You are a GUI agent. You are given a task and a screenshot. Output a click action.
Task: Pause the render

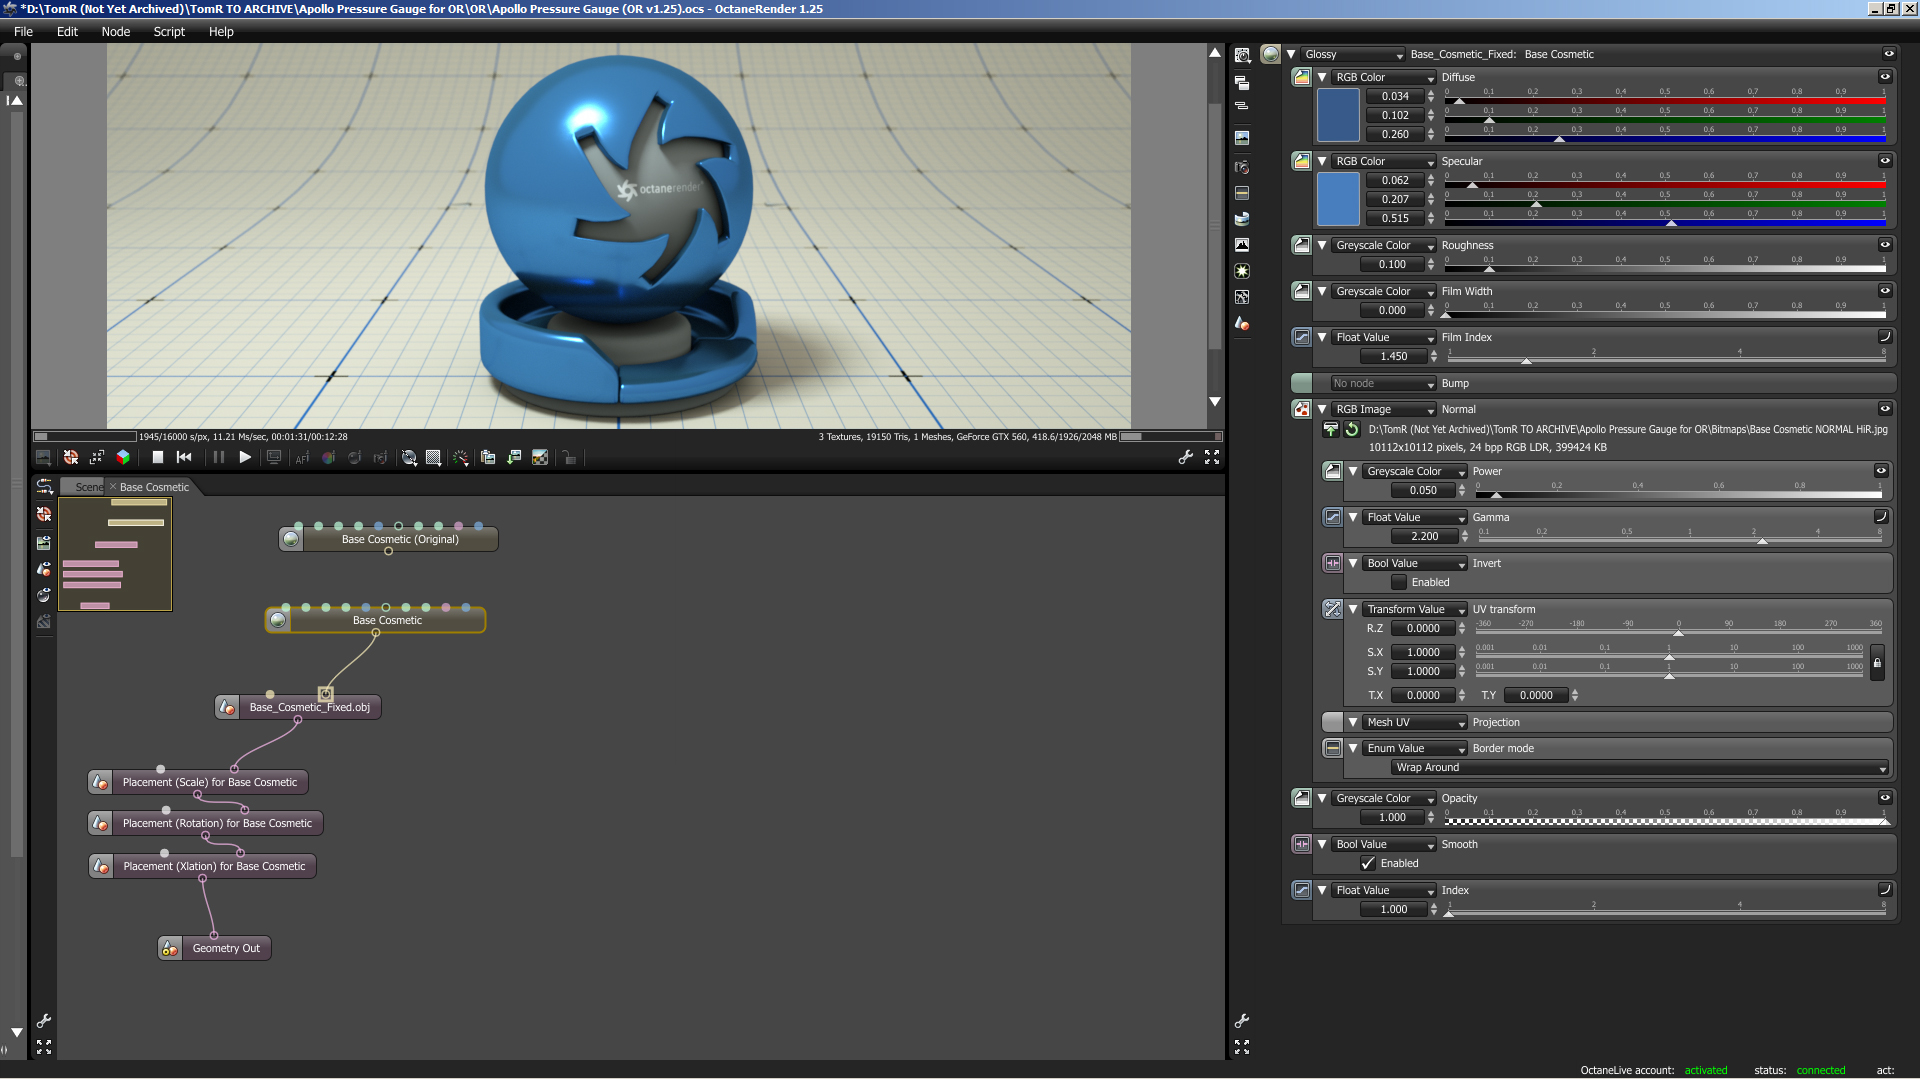click(218, 457)
